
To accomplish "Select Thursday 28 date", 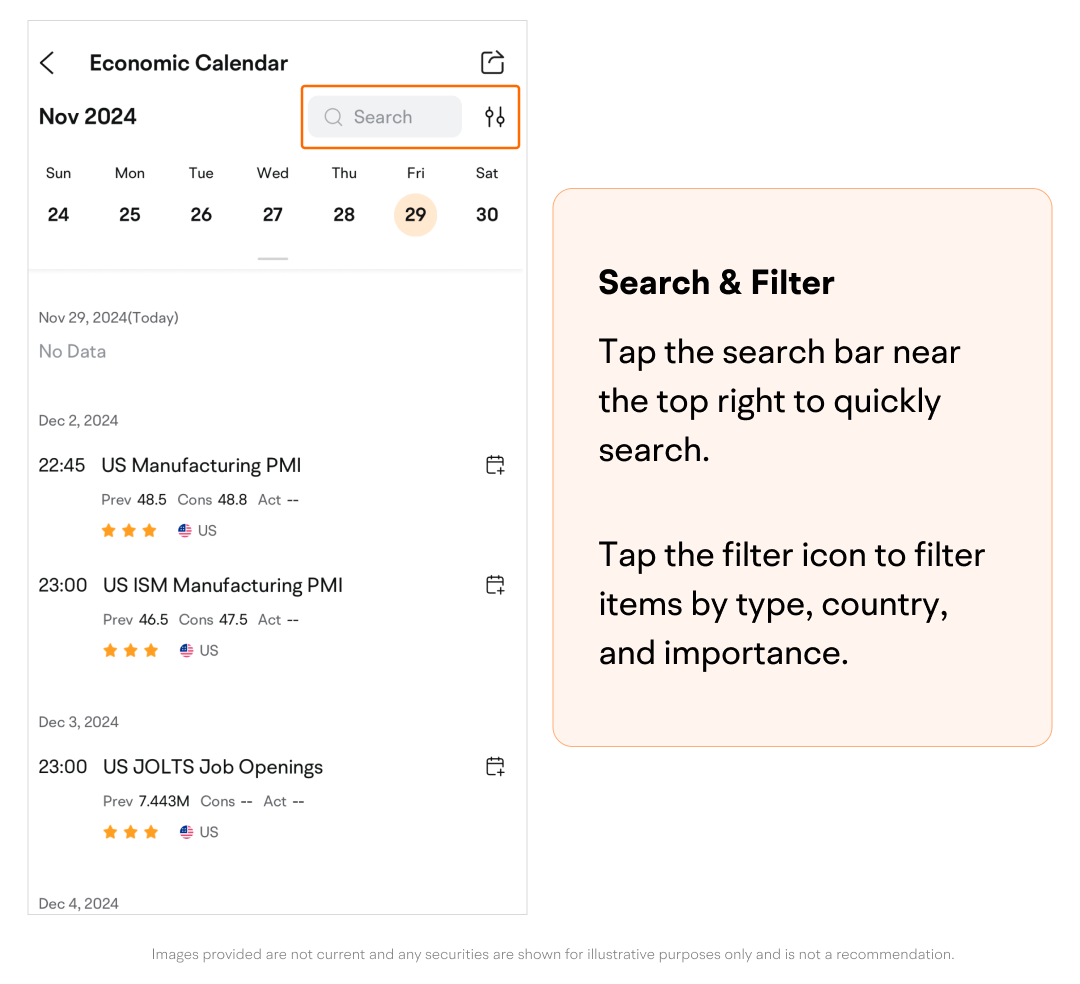I will [344, 214].
